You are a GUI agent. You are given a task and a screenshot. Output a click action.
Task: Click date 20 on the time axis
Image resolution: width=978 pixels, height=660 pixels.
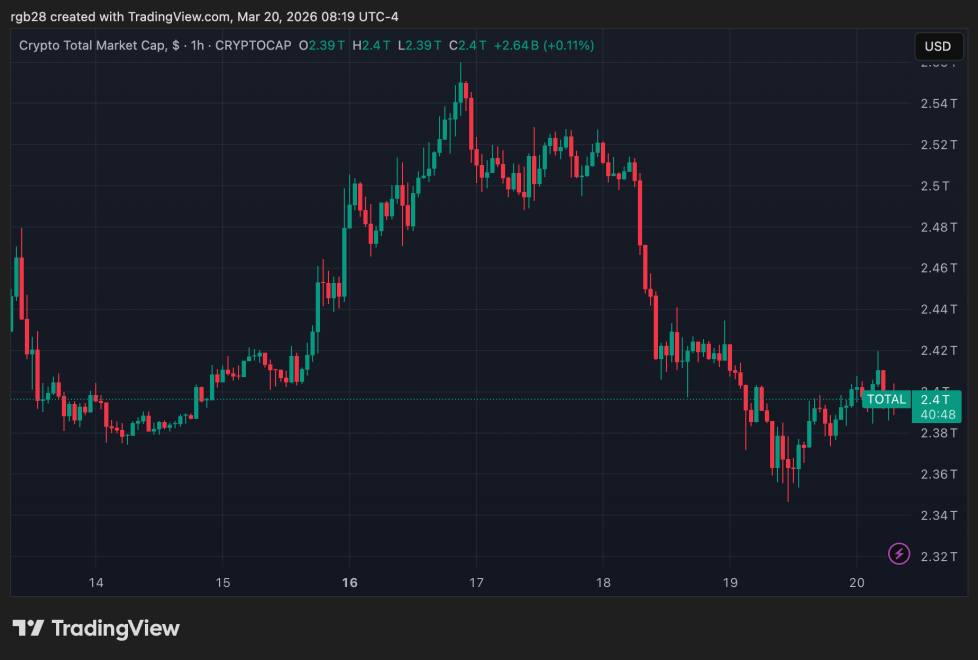(x=857, y=582)
